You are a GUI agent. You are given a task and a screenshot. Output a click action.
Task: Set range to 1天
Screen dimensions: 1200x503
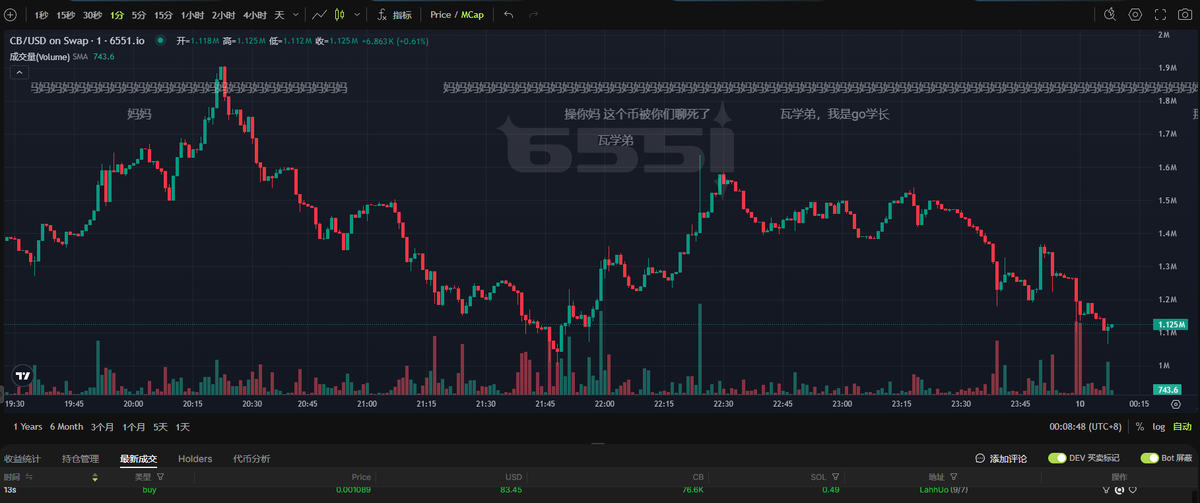pos(183,427)
